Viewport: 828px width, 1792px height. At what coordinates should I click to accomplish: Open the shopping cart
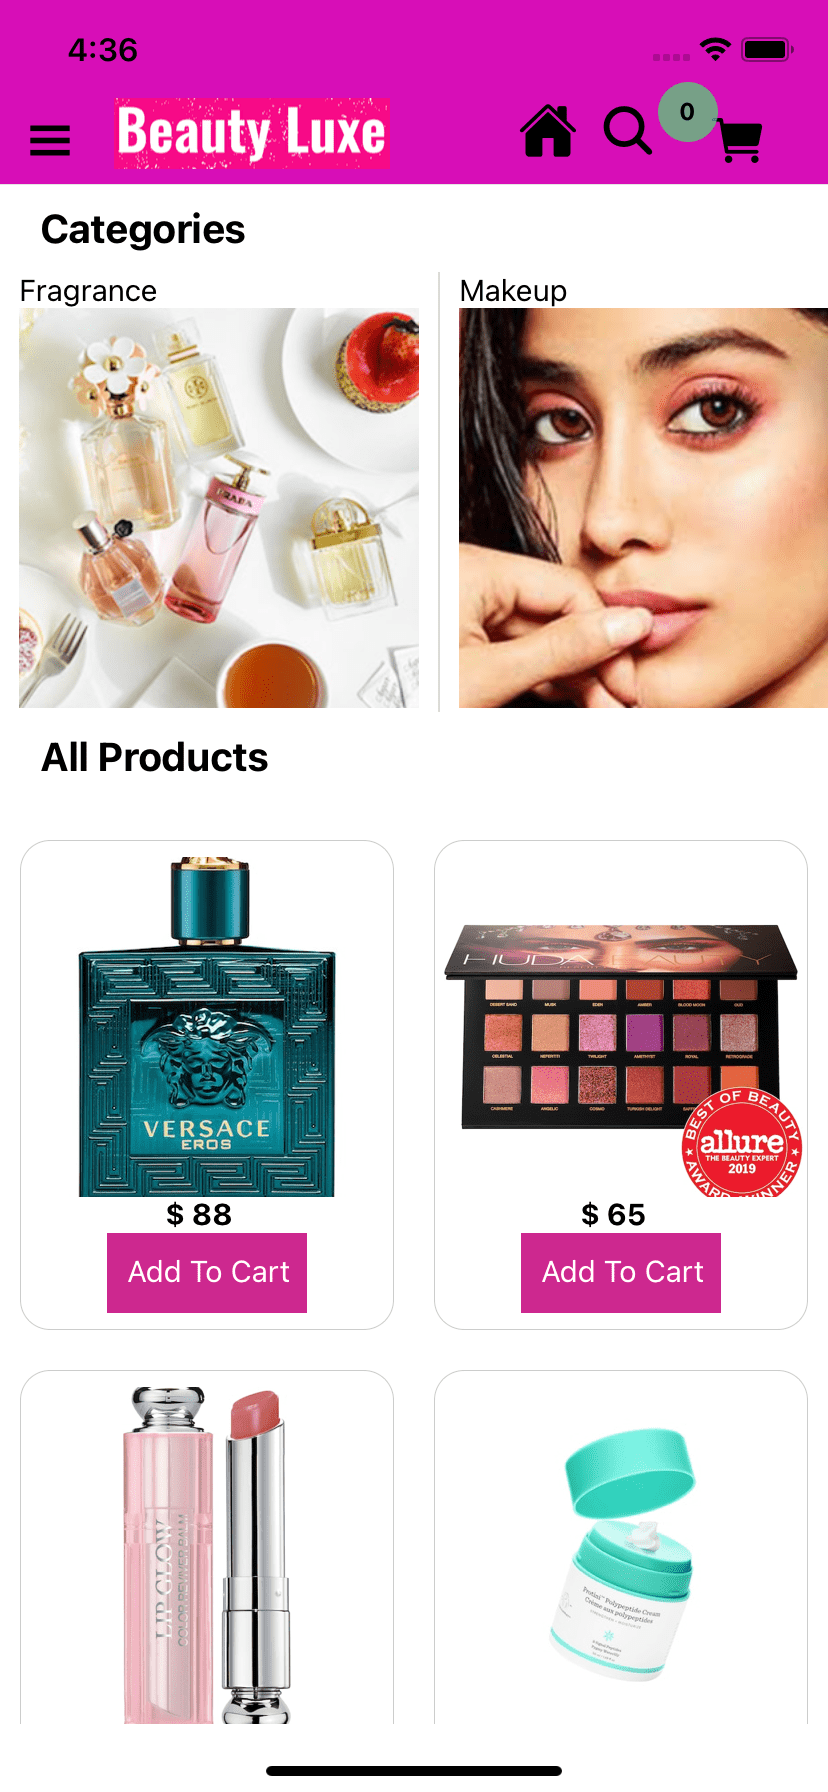[741, 141]
